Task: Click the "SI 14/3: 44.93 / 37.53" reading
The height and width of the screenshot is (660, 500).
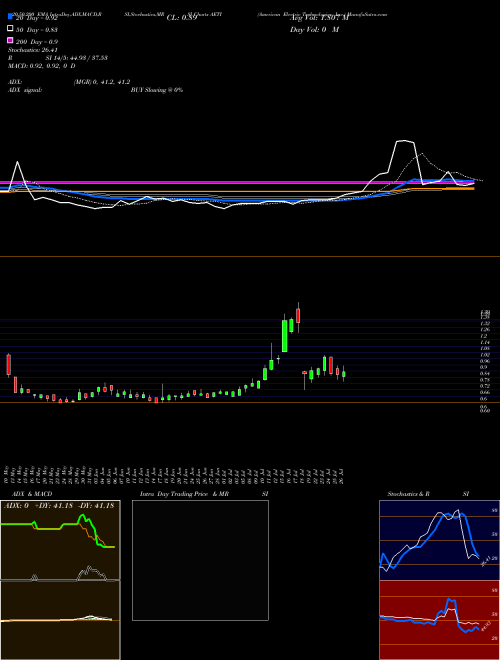Action: pyautogui.click(x=77, y=58)
